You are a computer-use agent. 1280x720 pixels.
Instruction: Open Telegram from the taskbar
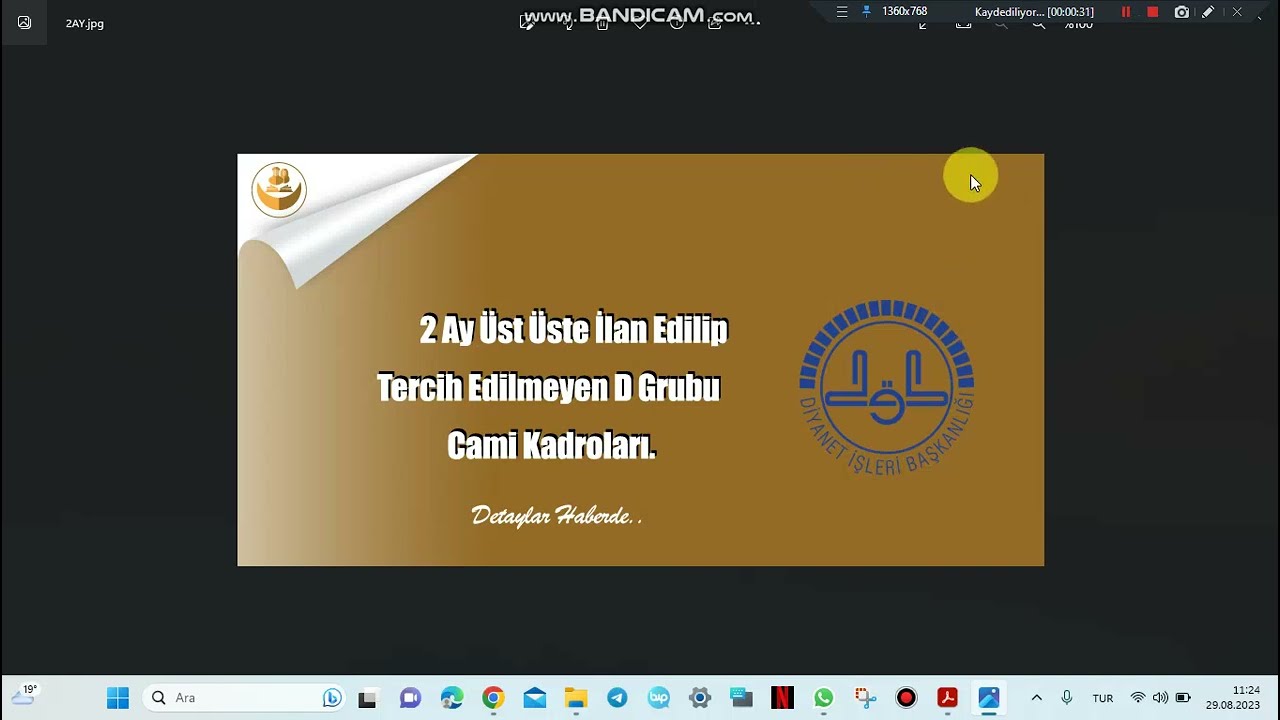pos(617,698)
